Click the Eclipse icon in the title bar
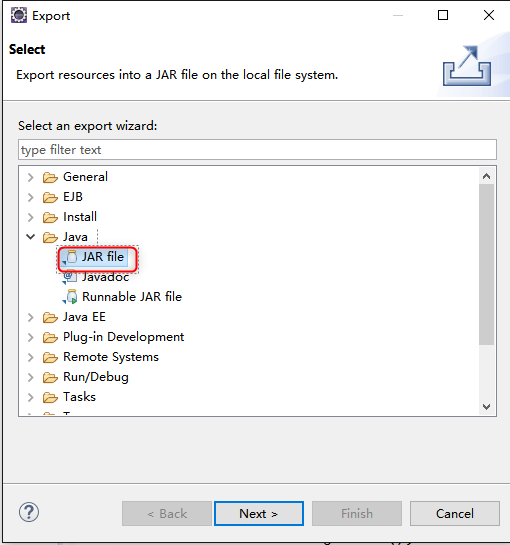Screen dimensions: 510x545 [x=19, y=16]
